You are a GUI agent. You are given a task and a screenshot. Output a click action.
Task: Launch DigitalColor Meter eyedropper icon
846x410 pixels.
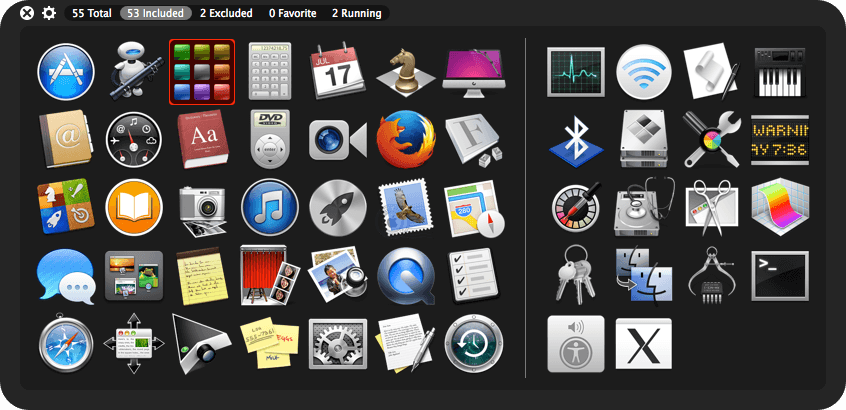click(x=576, y=207)
